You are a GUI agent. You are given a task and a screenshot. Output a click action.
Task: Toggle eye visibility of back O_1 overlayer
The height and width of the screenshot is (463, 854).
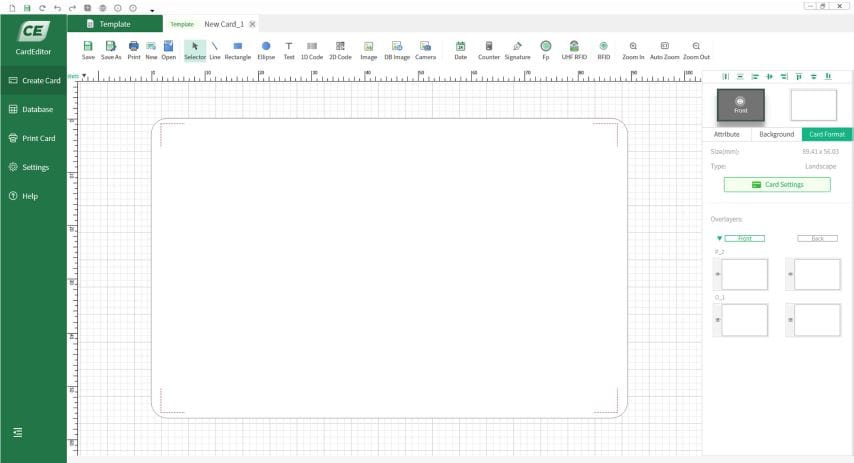point(790,320)
